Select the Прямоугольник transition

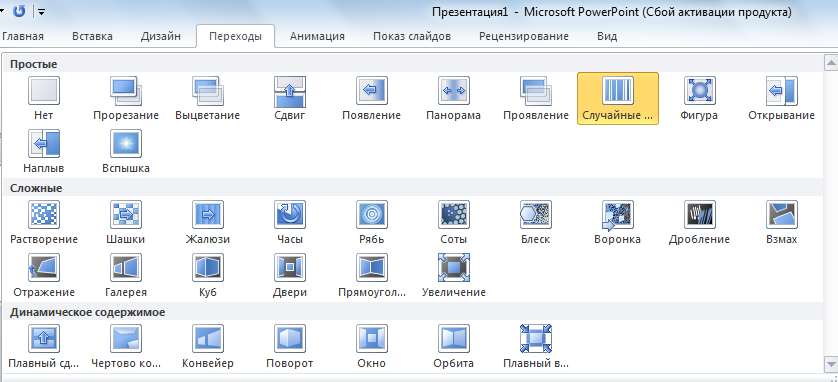click(x=371, y=276)
